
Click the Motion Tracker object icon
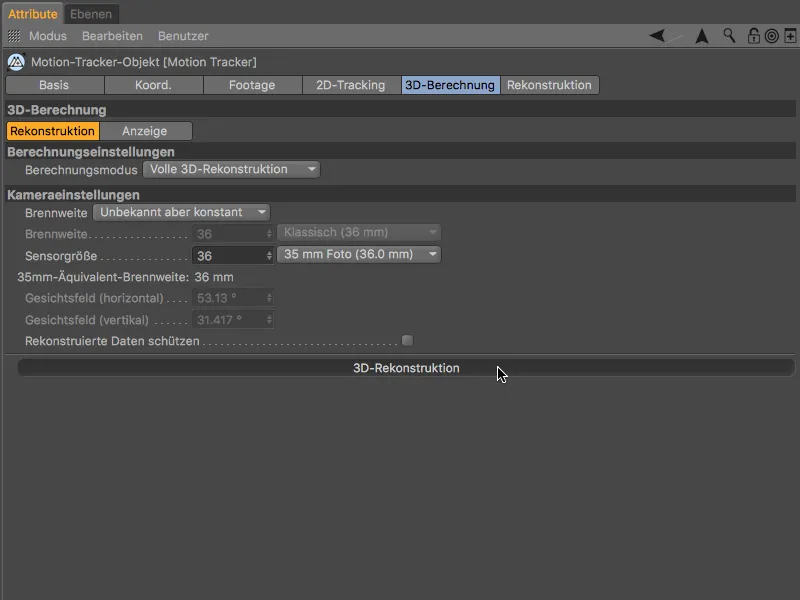pos(16,62)
